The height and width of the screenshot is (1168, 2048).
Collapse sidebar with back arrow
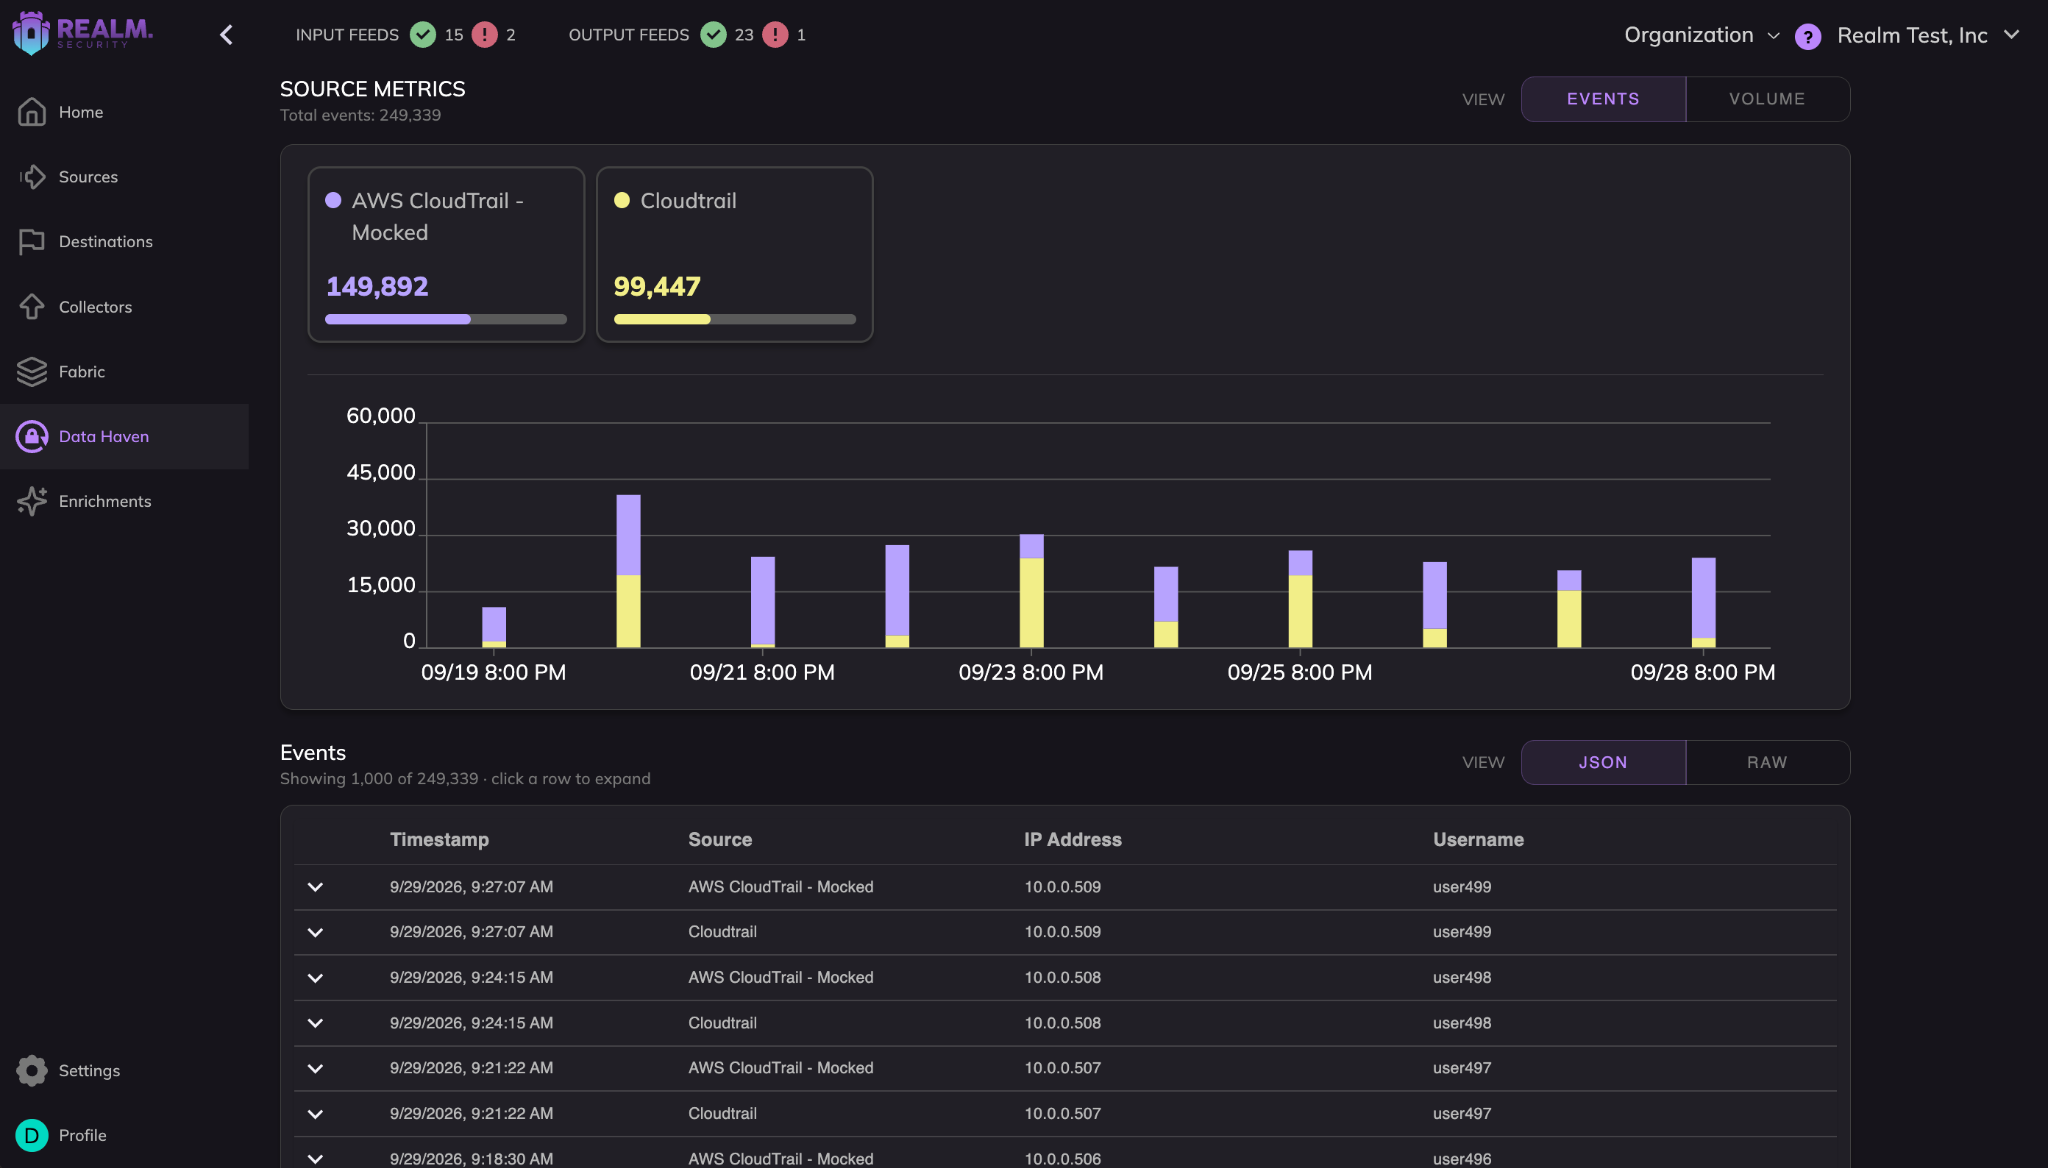coord(226,35)
